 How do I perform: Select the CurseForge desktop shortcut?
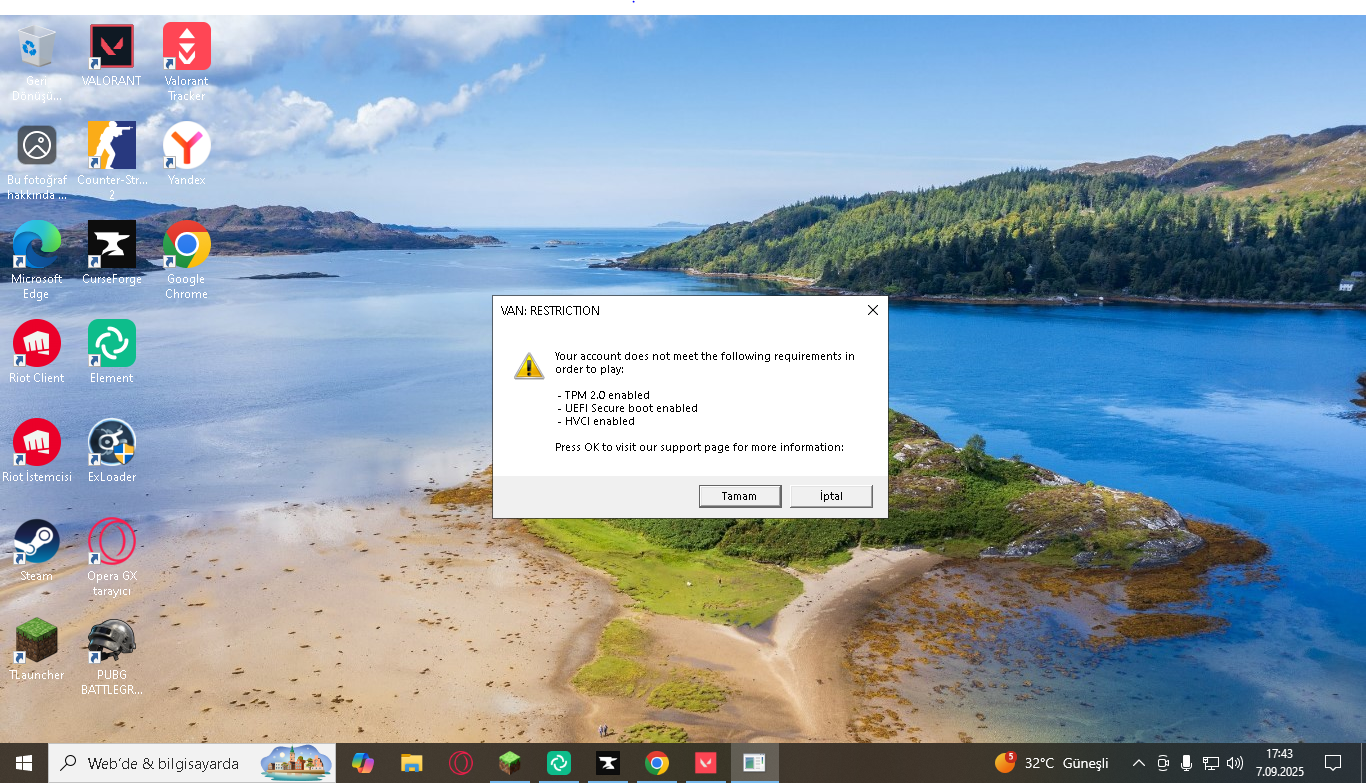112,254
